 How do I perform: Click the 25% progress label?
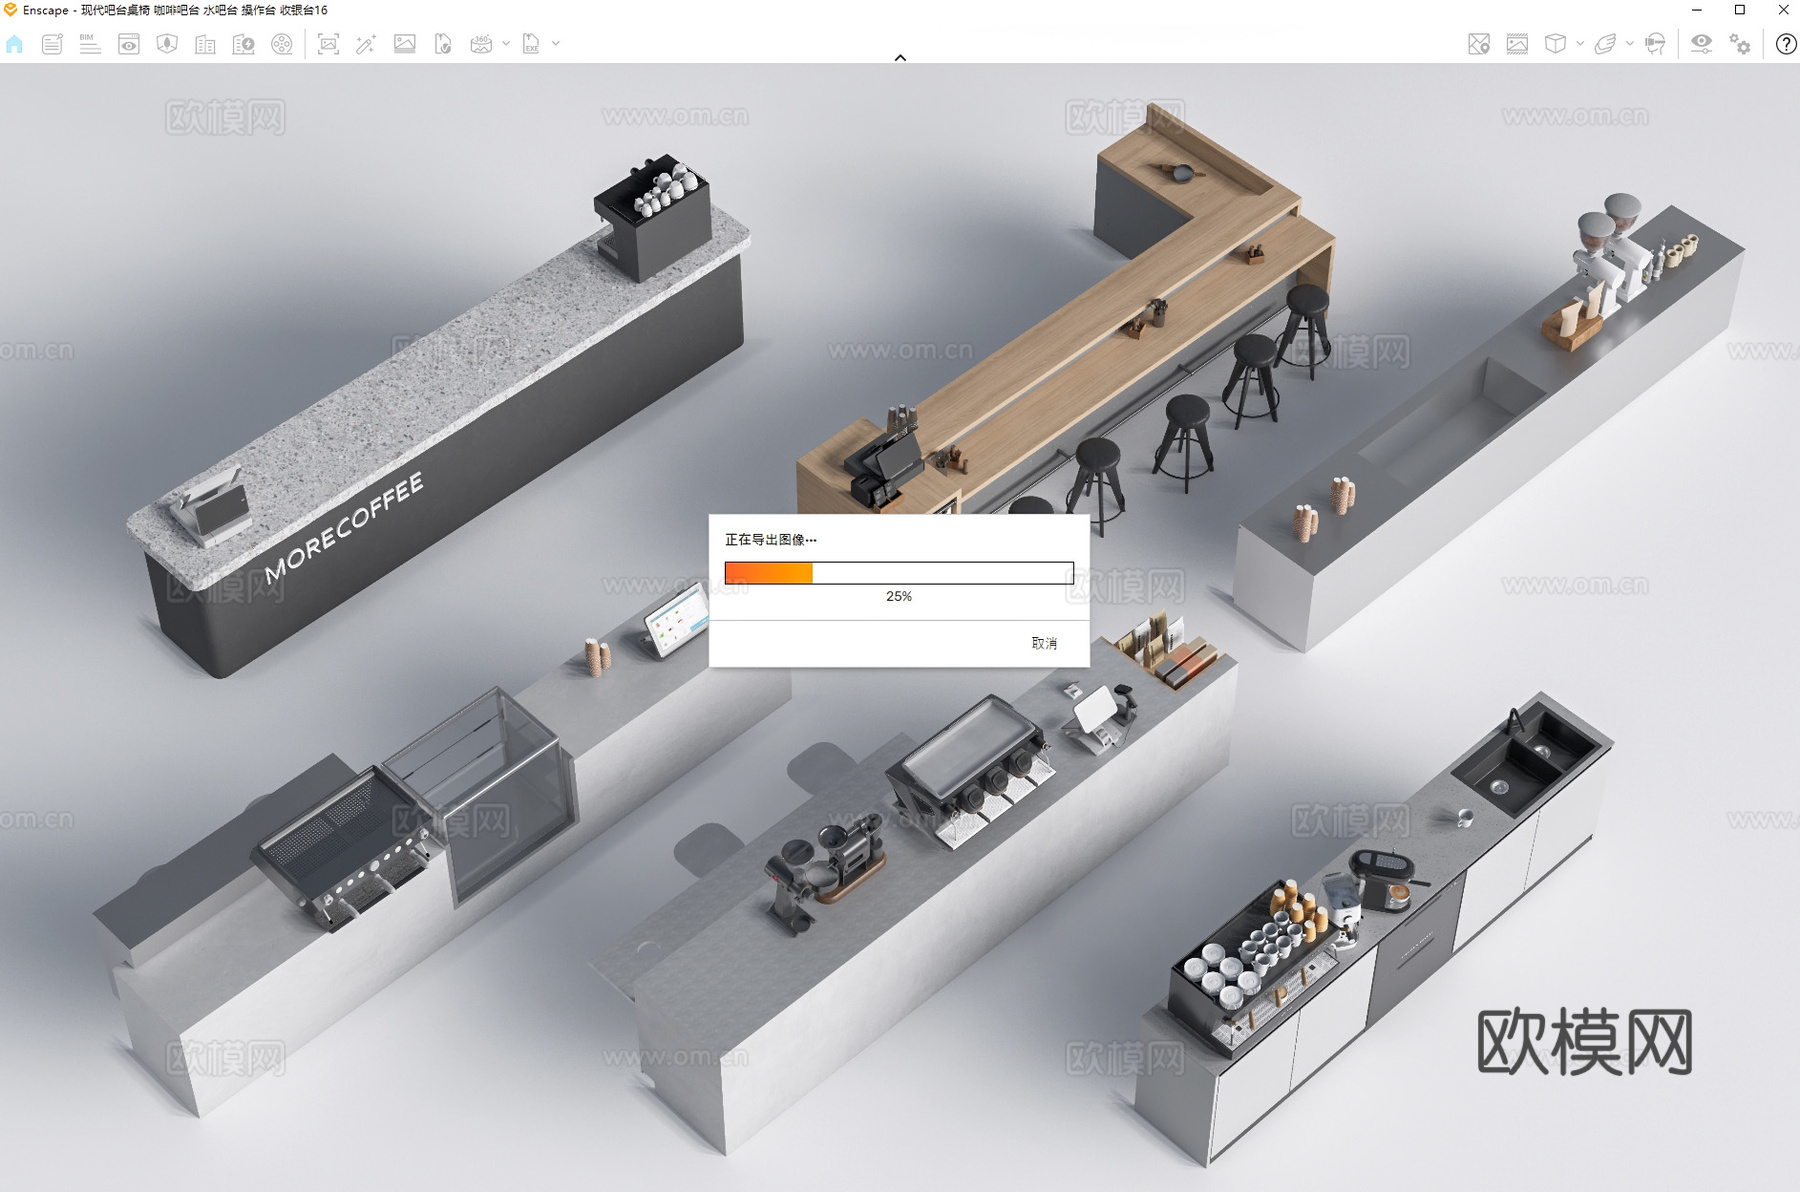[899, 596]
